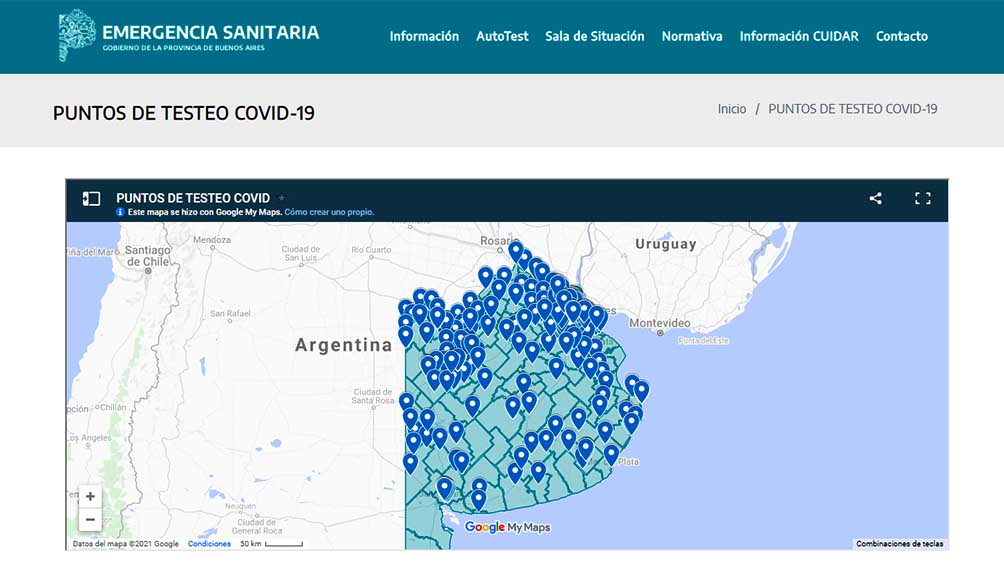Click the Uruguay country label
The image size is (1004, 565).
point(666,244)
